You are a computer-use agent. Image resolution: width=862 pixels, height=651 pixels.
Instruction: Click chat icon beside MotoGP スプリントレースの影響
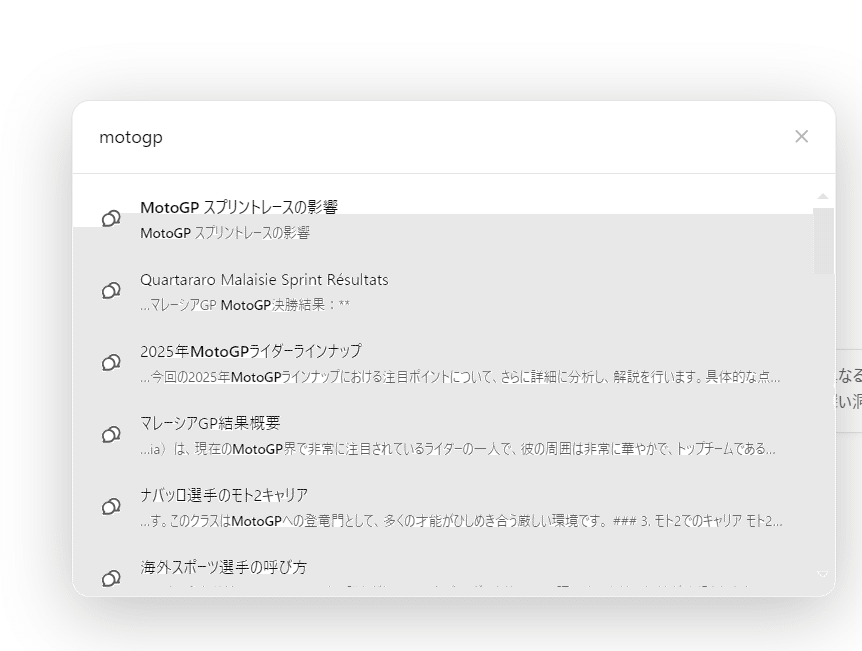coord(111,219)
